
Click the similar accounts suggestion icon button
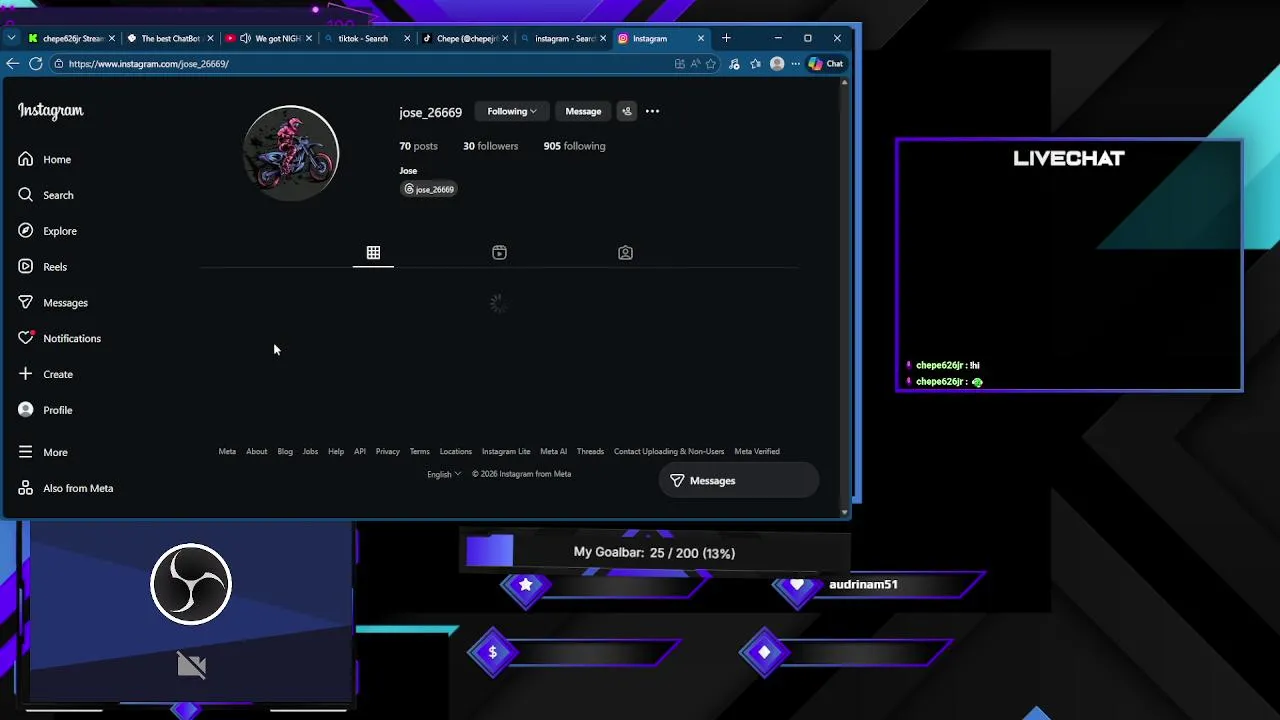click(627, 111)
